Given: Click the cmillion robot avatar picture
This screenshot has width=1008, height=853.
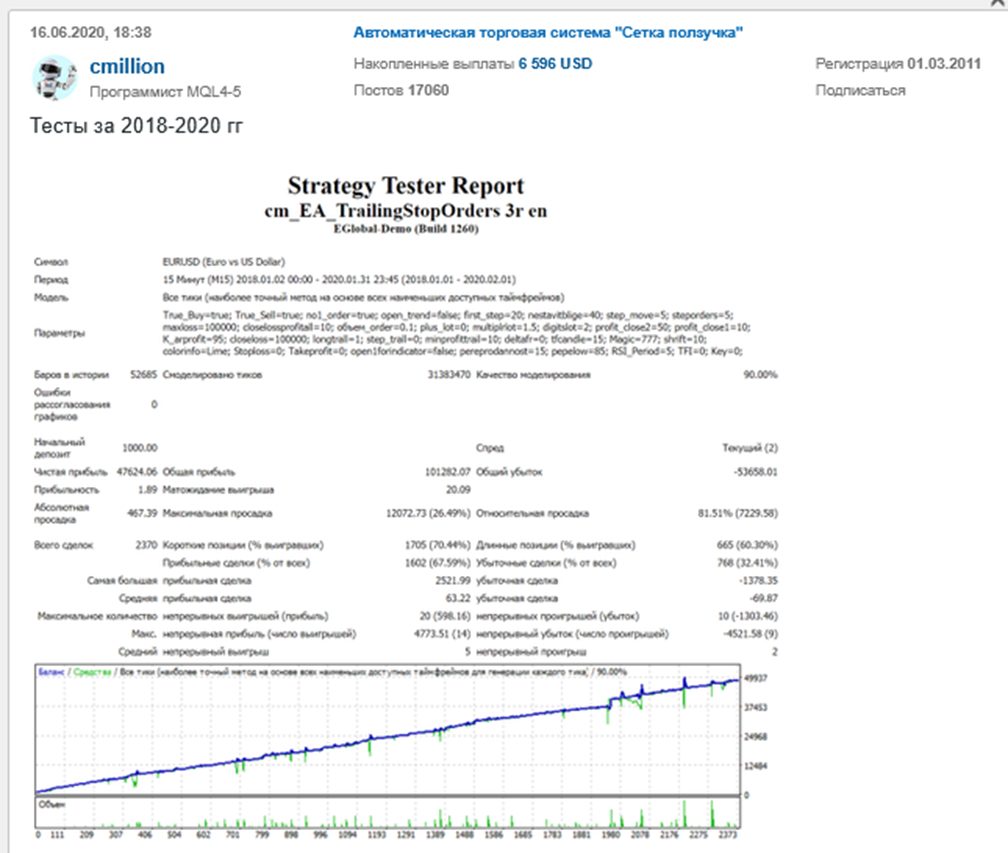Looking at the screenshot, I should (54, 78).
